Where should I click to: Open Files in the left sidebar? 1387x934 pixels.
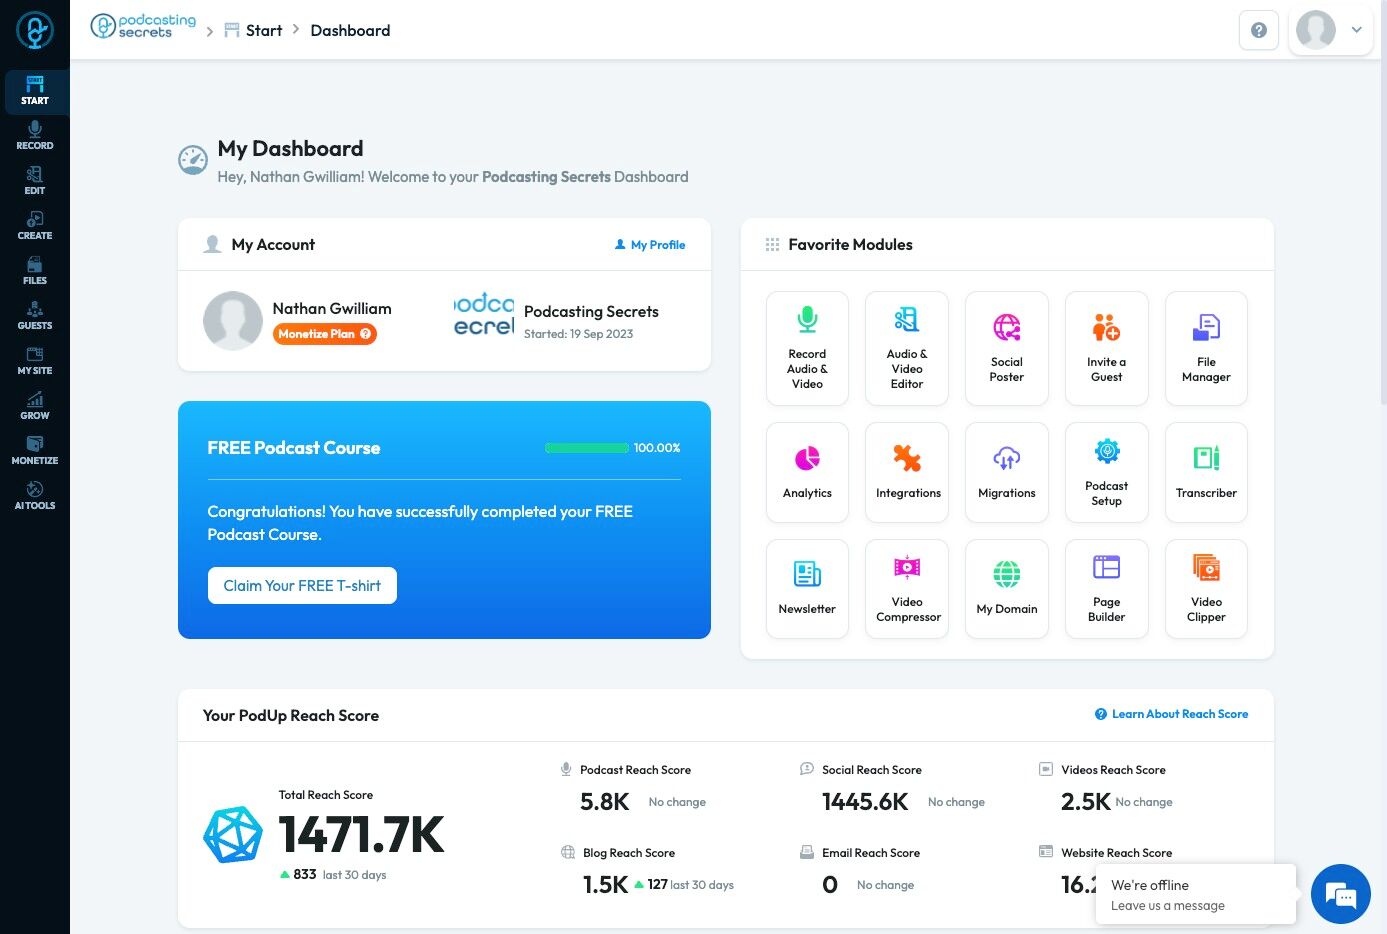pos(35,272)
